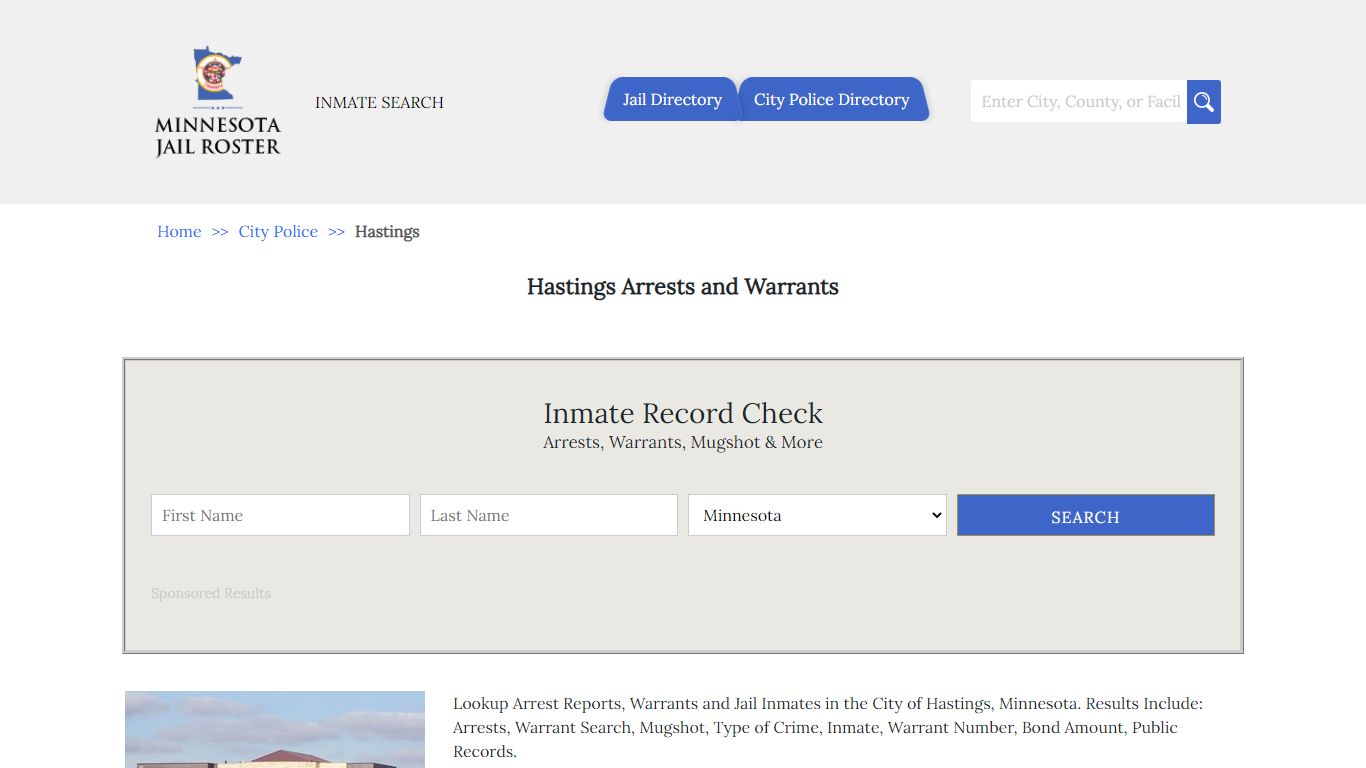This screenshot has width=1366, height=768.
Task: Click the magnifier search icon button
Action: tap(1204, 102)
